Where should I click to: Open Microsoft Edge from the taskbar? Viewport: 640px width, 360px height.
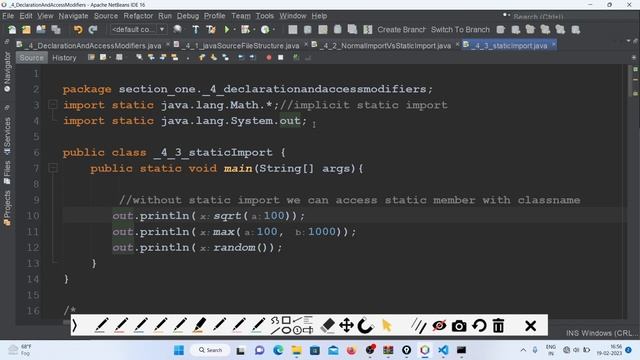(x=278, y=350)
